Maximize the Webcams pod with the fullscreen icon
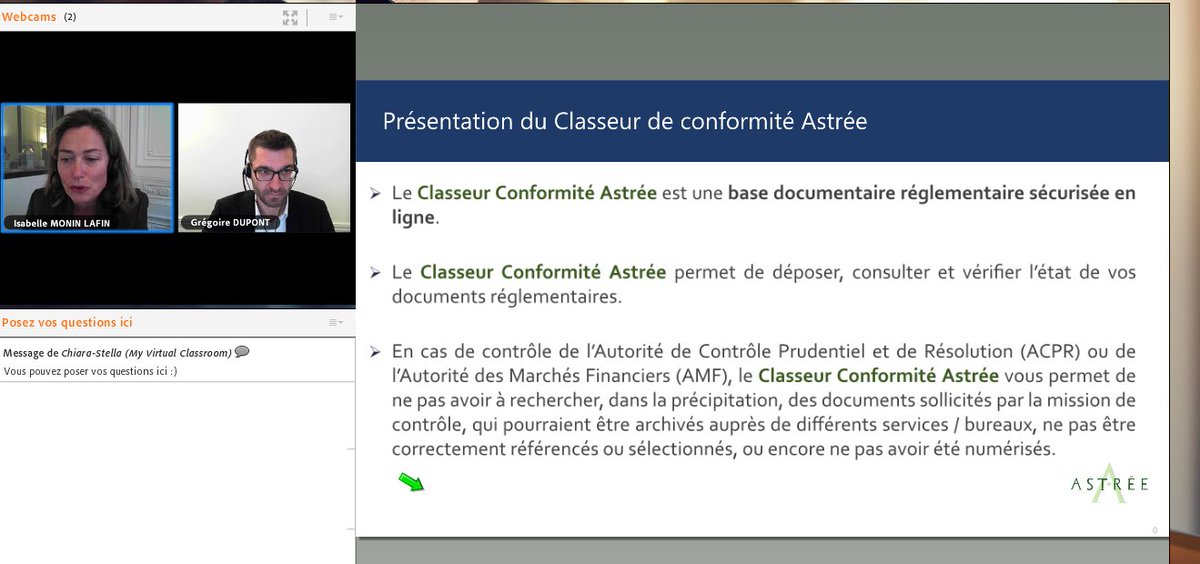Viewport: 1200px width, 564px height. point(290,17)
